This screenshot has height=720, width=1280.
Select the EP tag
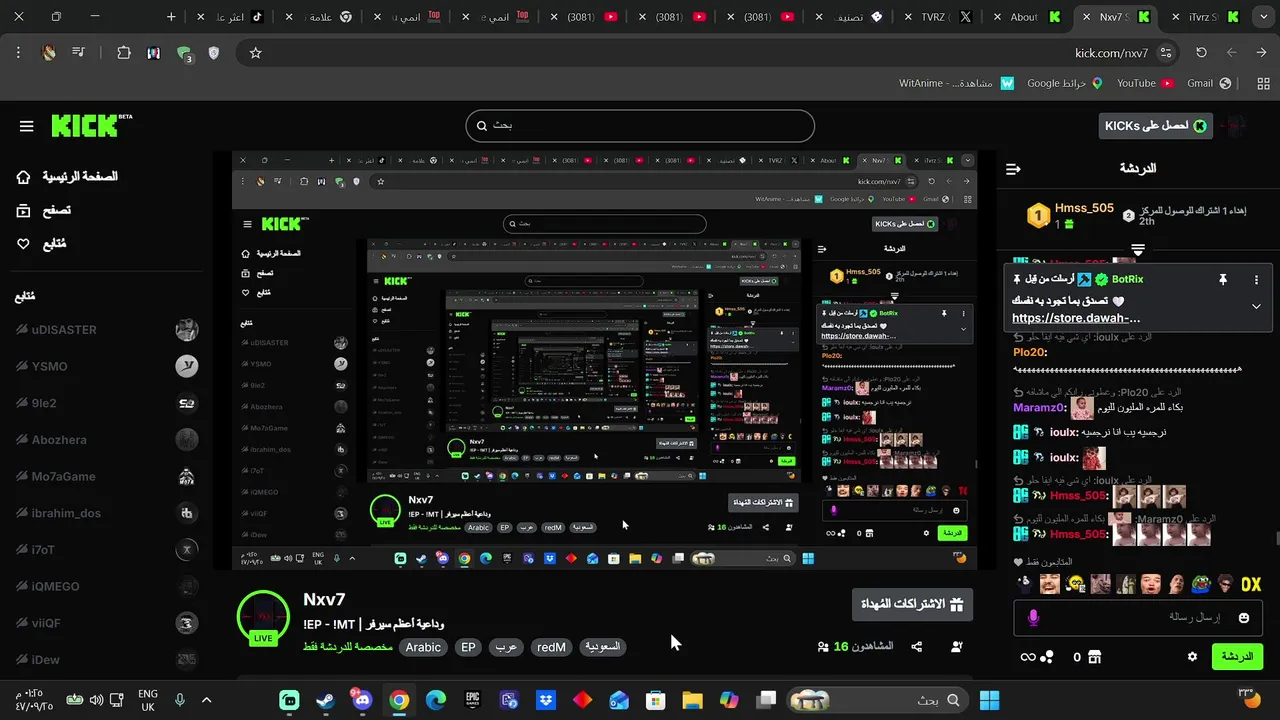[468, 647]
